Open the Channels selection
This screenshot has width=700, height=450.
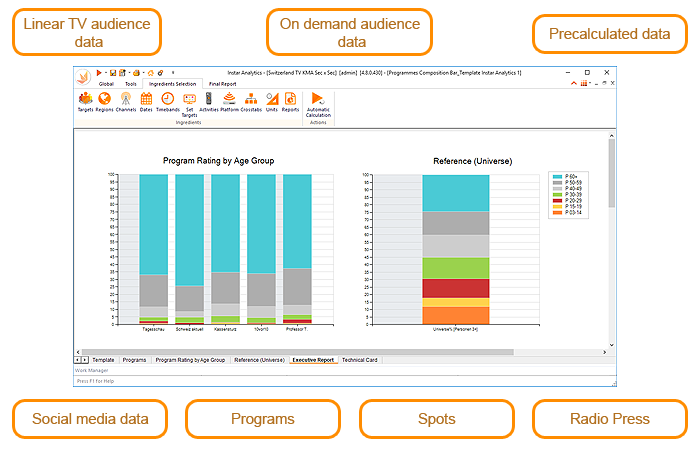(x=125, y=100)
